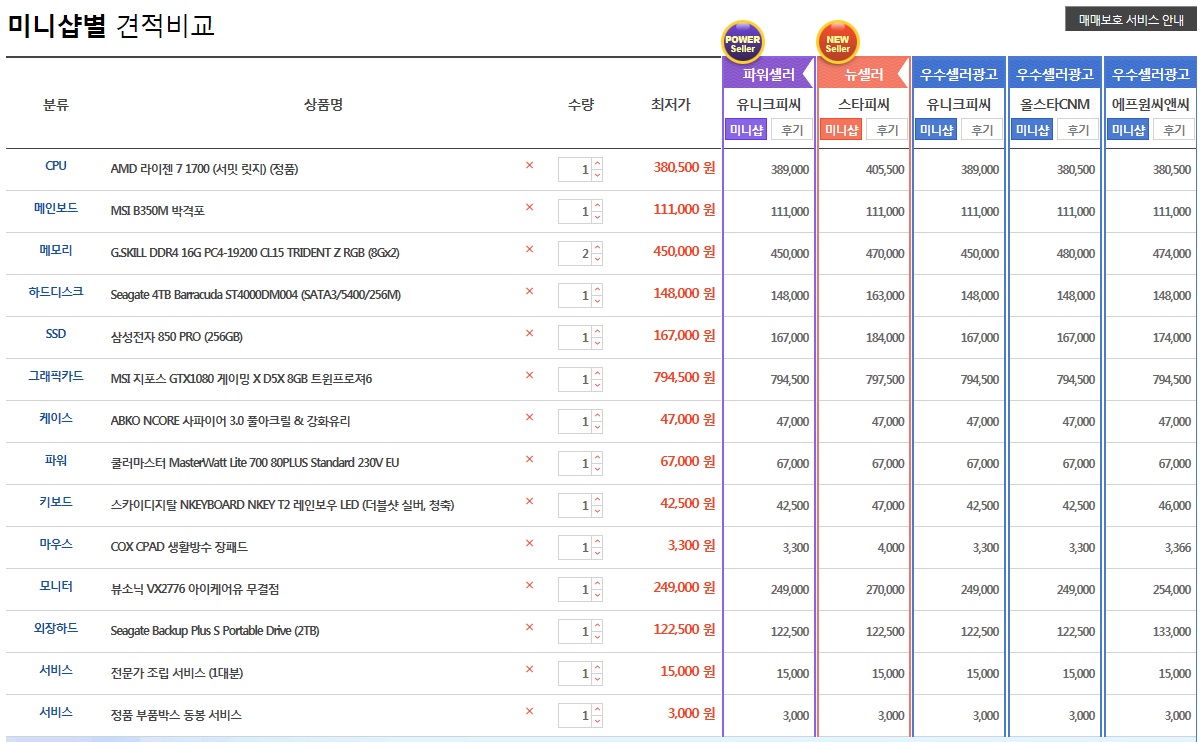The height and width of the screenshot is (742, 1202).
Task: Open 미니샵 for 에프원씨앤씨
Action: coord(1128,130)
